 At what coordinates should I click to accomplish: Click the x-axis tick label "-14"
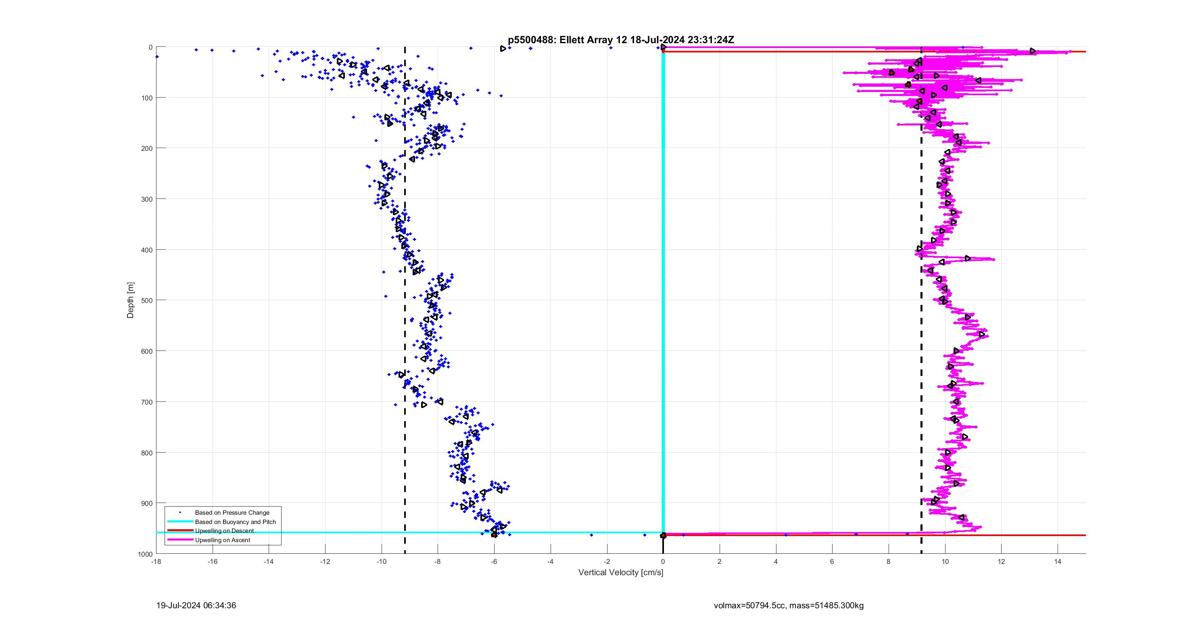pos(269,561)
